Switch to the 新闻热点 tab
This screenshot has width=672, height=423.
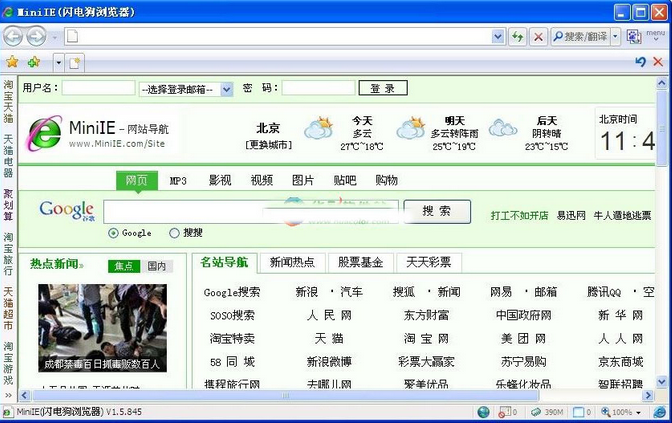(292, 262)
